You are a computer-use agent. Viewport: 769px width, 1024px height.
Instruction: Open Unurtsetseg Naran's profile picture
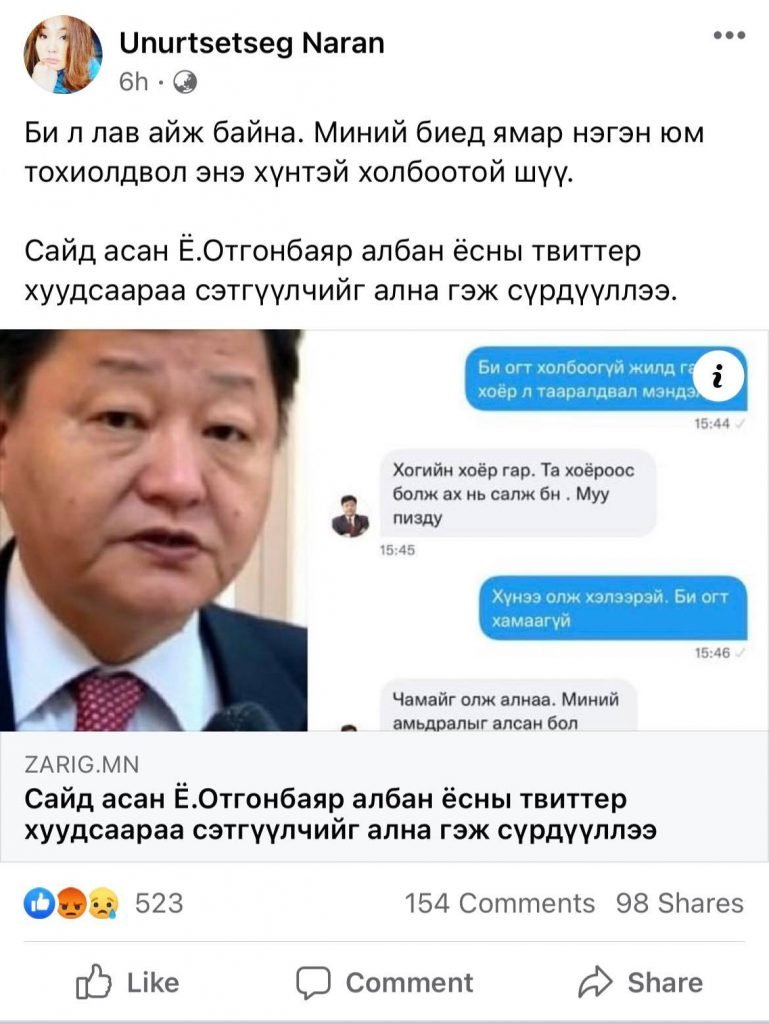(63, 55)
